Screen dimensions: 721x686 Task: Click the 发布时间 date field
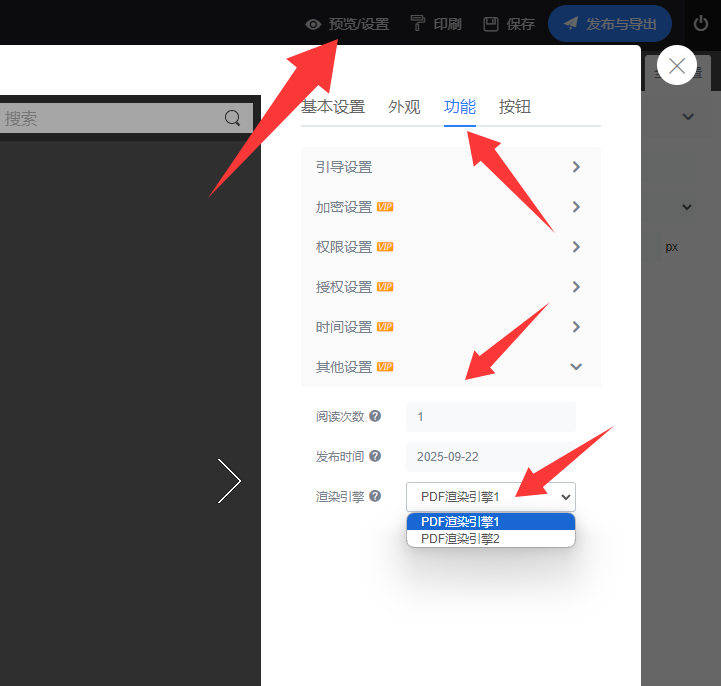point(490,457)
